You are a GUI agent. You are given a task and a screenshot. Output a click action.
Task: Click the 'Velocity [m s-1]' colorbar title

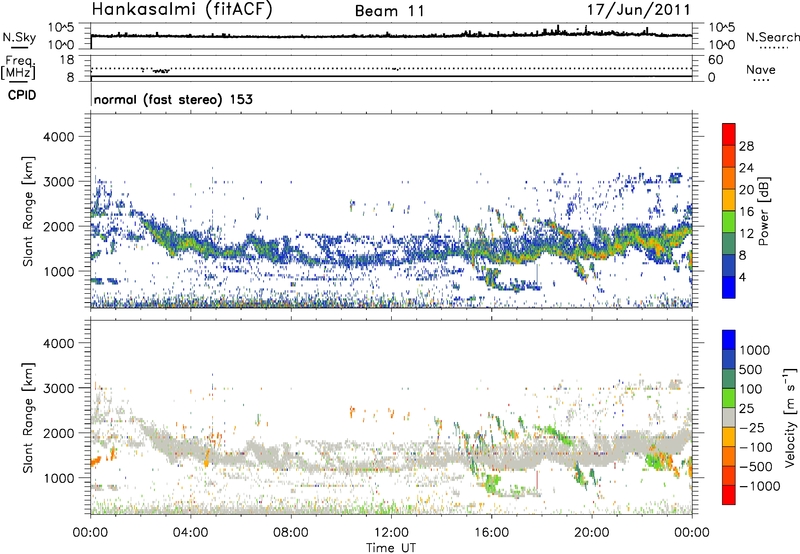click(x=790, y=417)
